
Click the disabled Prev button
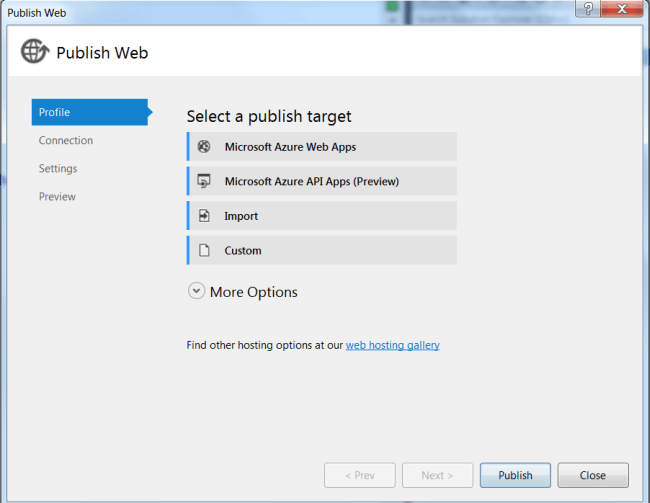(360, 475)
